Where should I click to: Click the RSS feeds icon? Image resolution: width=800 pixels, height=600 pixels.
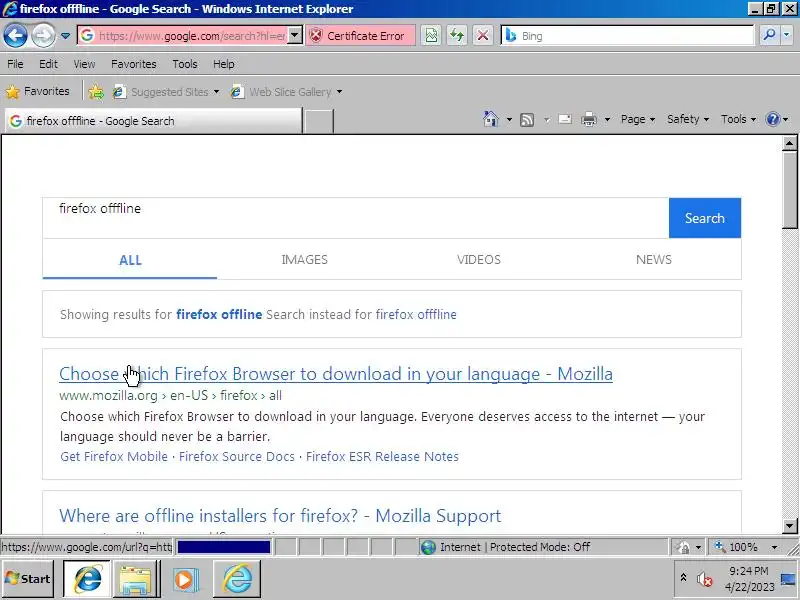[x=527, y=119]
